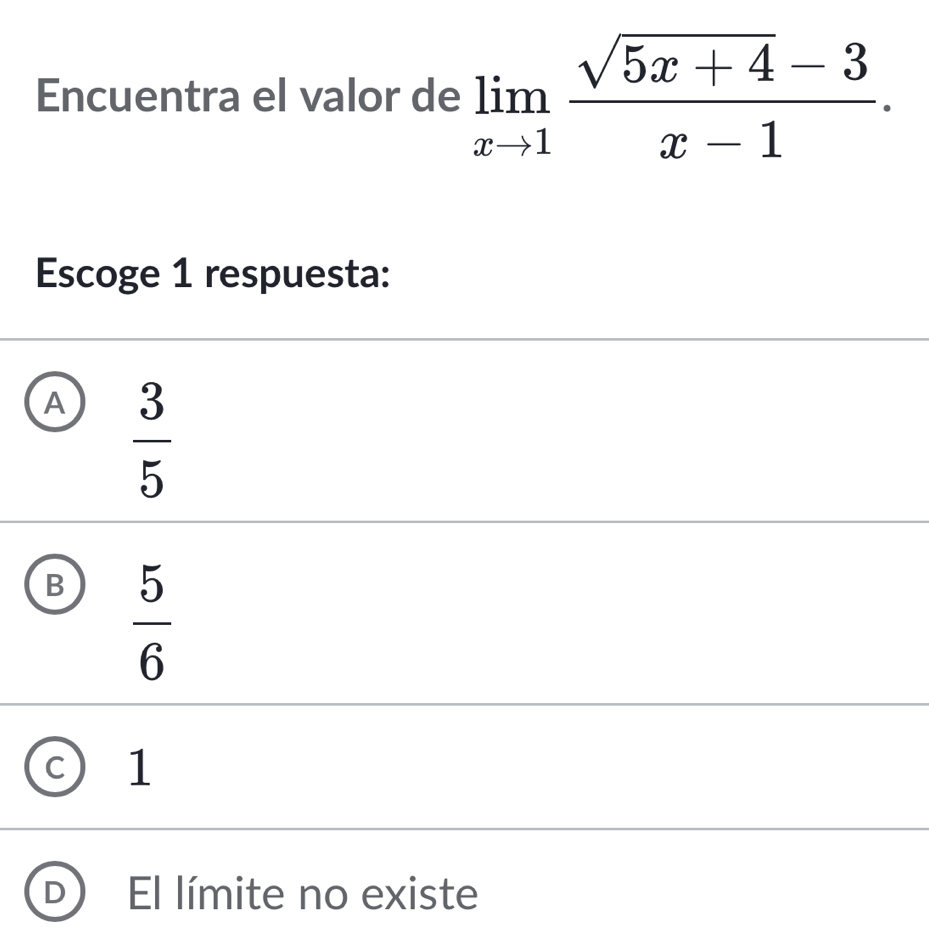Click the 'Escoge 1 respuesta:' label
929x947 pixels.
[x=212, y=273]
